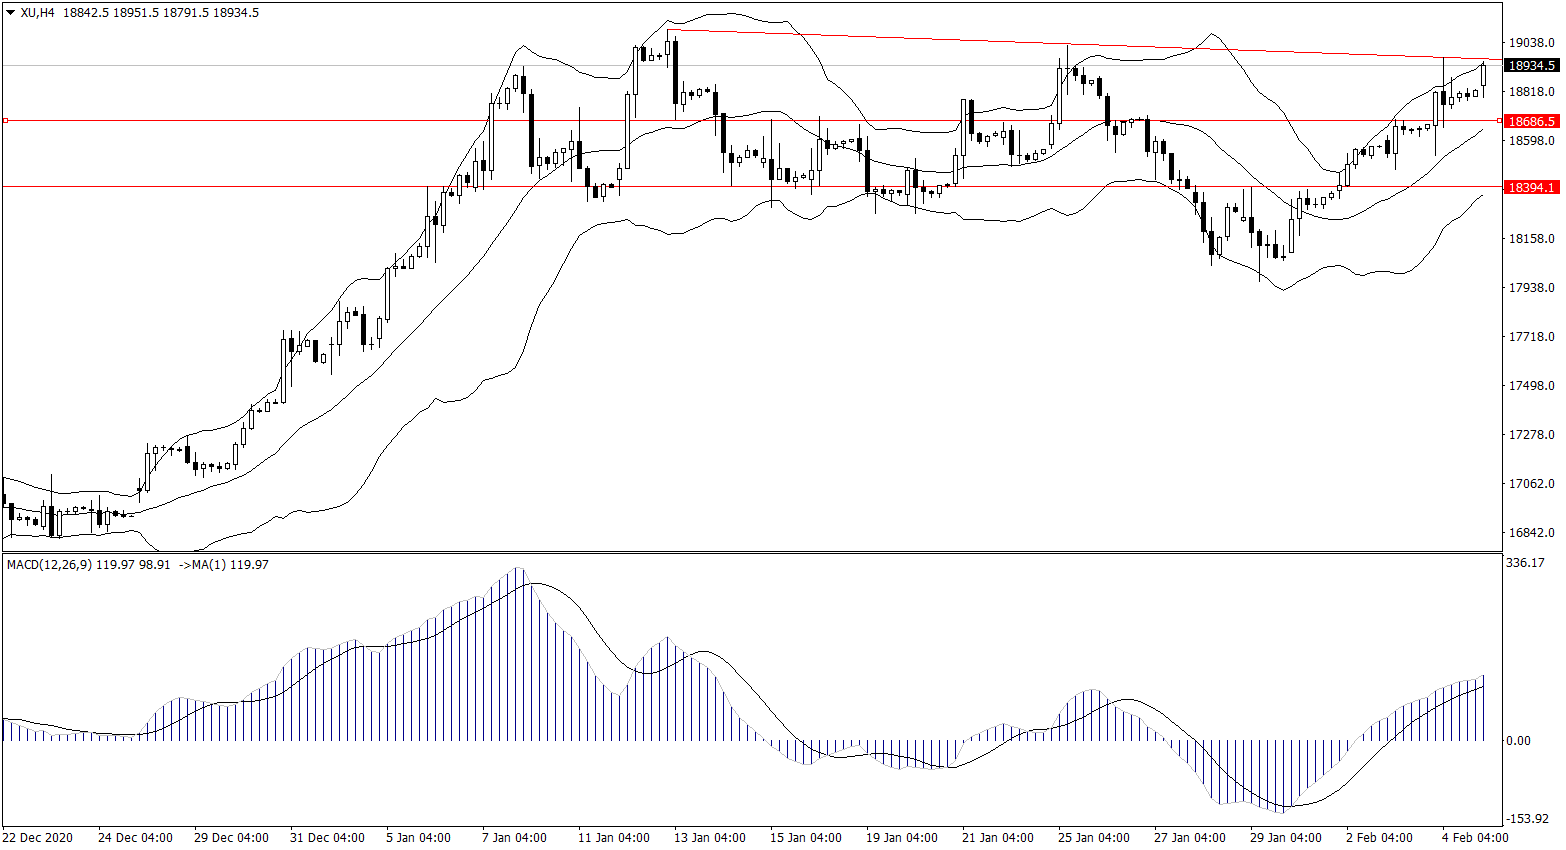Image resolution: width=1566 pixels, height=850 pixels.
Task: Click the 4 Feb 04:00 time axis label
Action: tap(1474, 838)
